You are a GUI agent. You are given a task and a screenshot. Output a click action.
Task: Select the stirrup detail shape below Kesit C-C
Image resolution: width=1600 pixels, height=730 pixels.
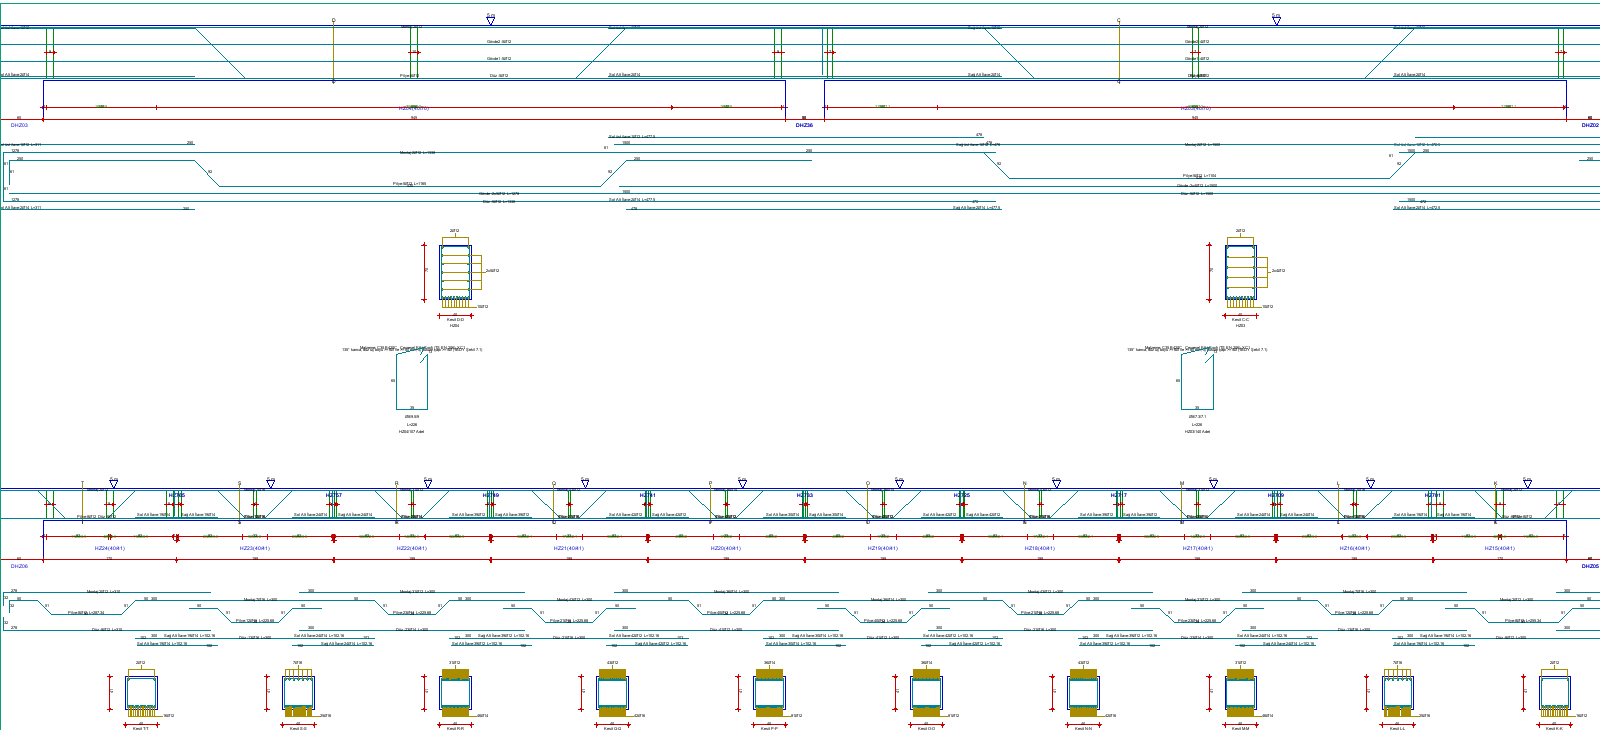tap(1197, 381)
